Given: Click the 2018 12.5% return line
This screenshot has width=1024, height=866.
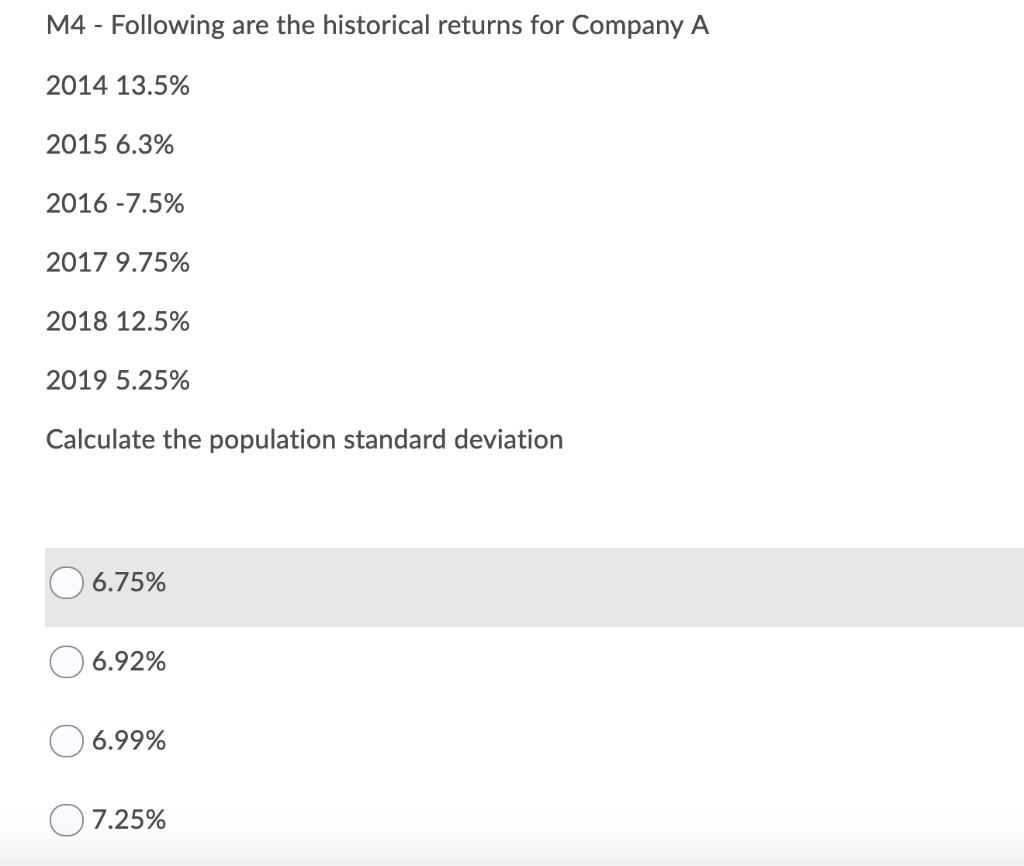Looking at the screenshot, I should click(x=118, y=322).
